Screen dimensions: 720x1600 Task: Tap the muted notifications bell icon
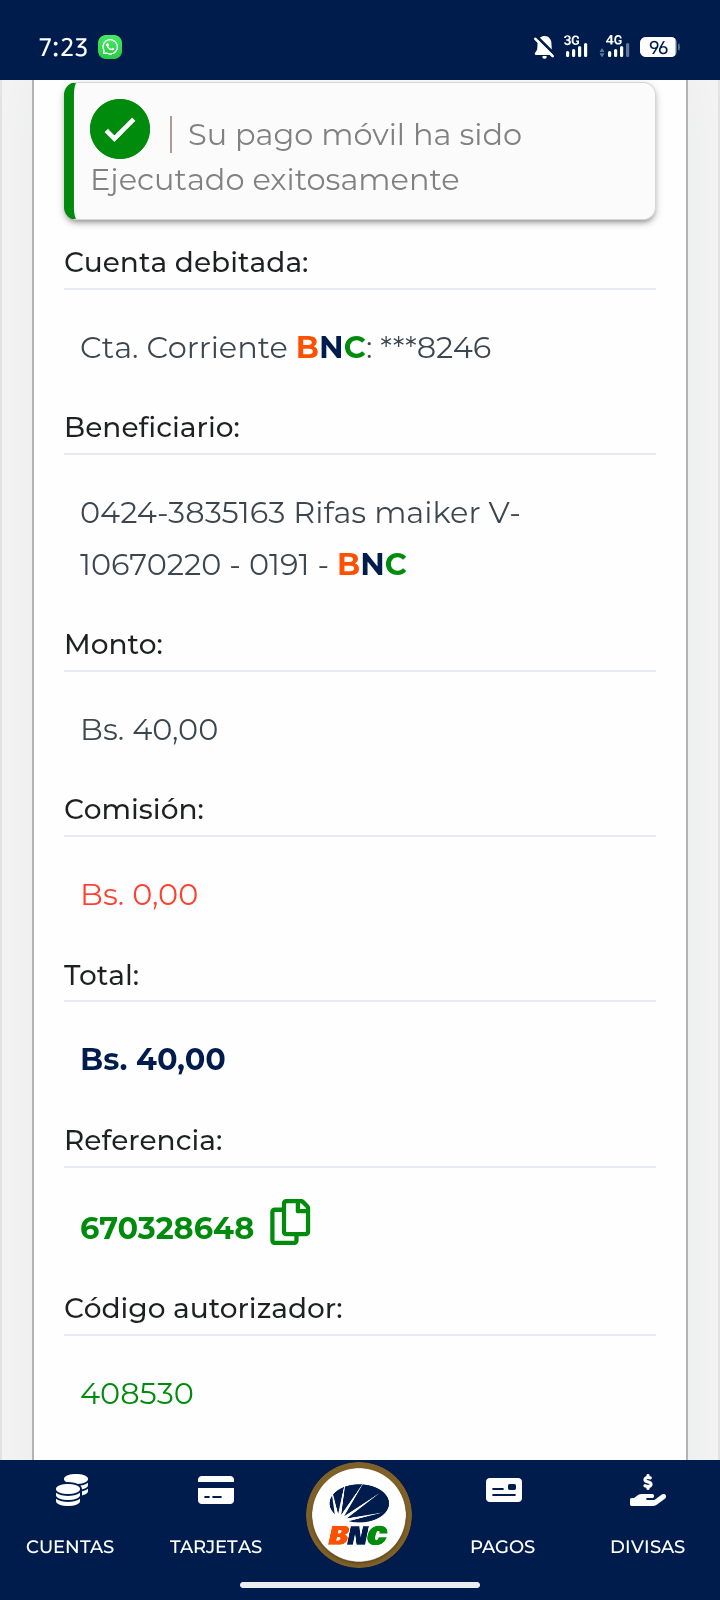tap(543, 47)
